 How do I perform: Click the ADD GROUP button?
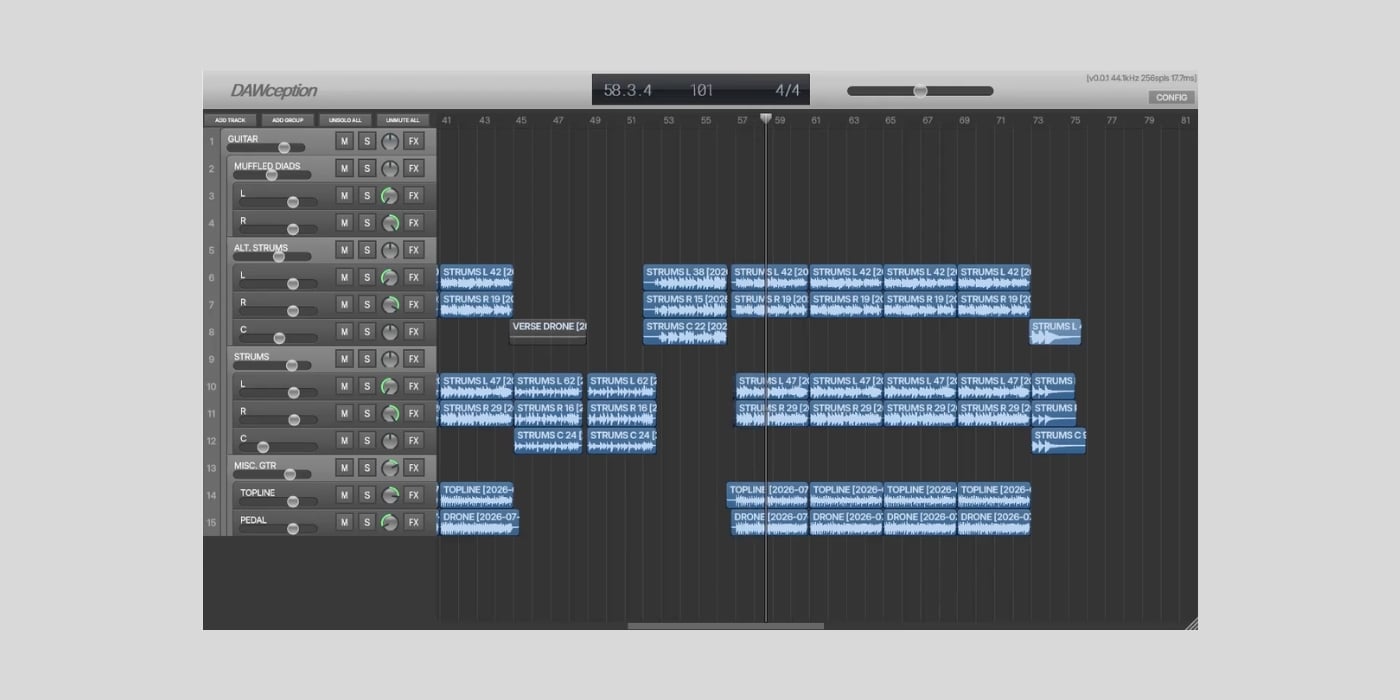pyautogui.click(x=288, y=120)
